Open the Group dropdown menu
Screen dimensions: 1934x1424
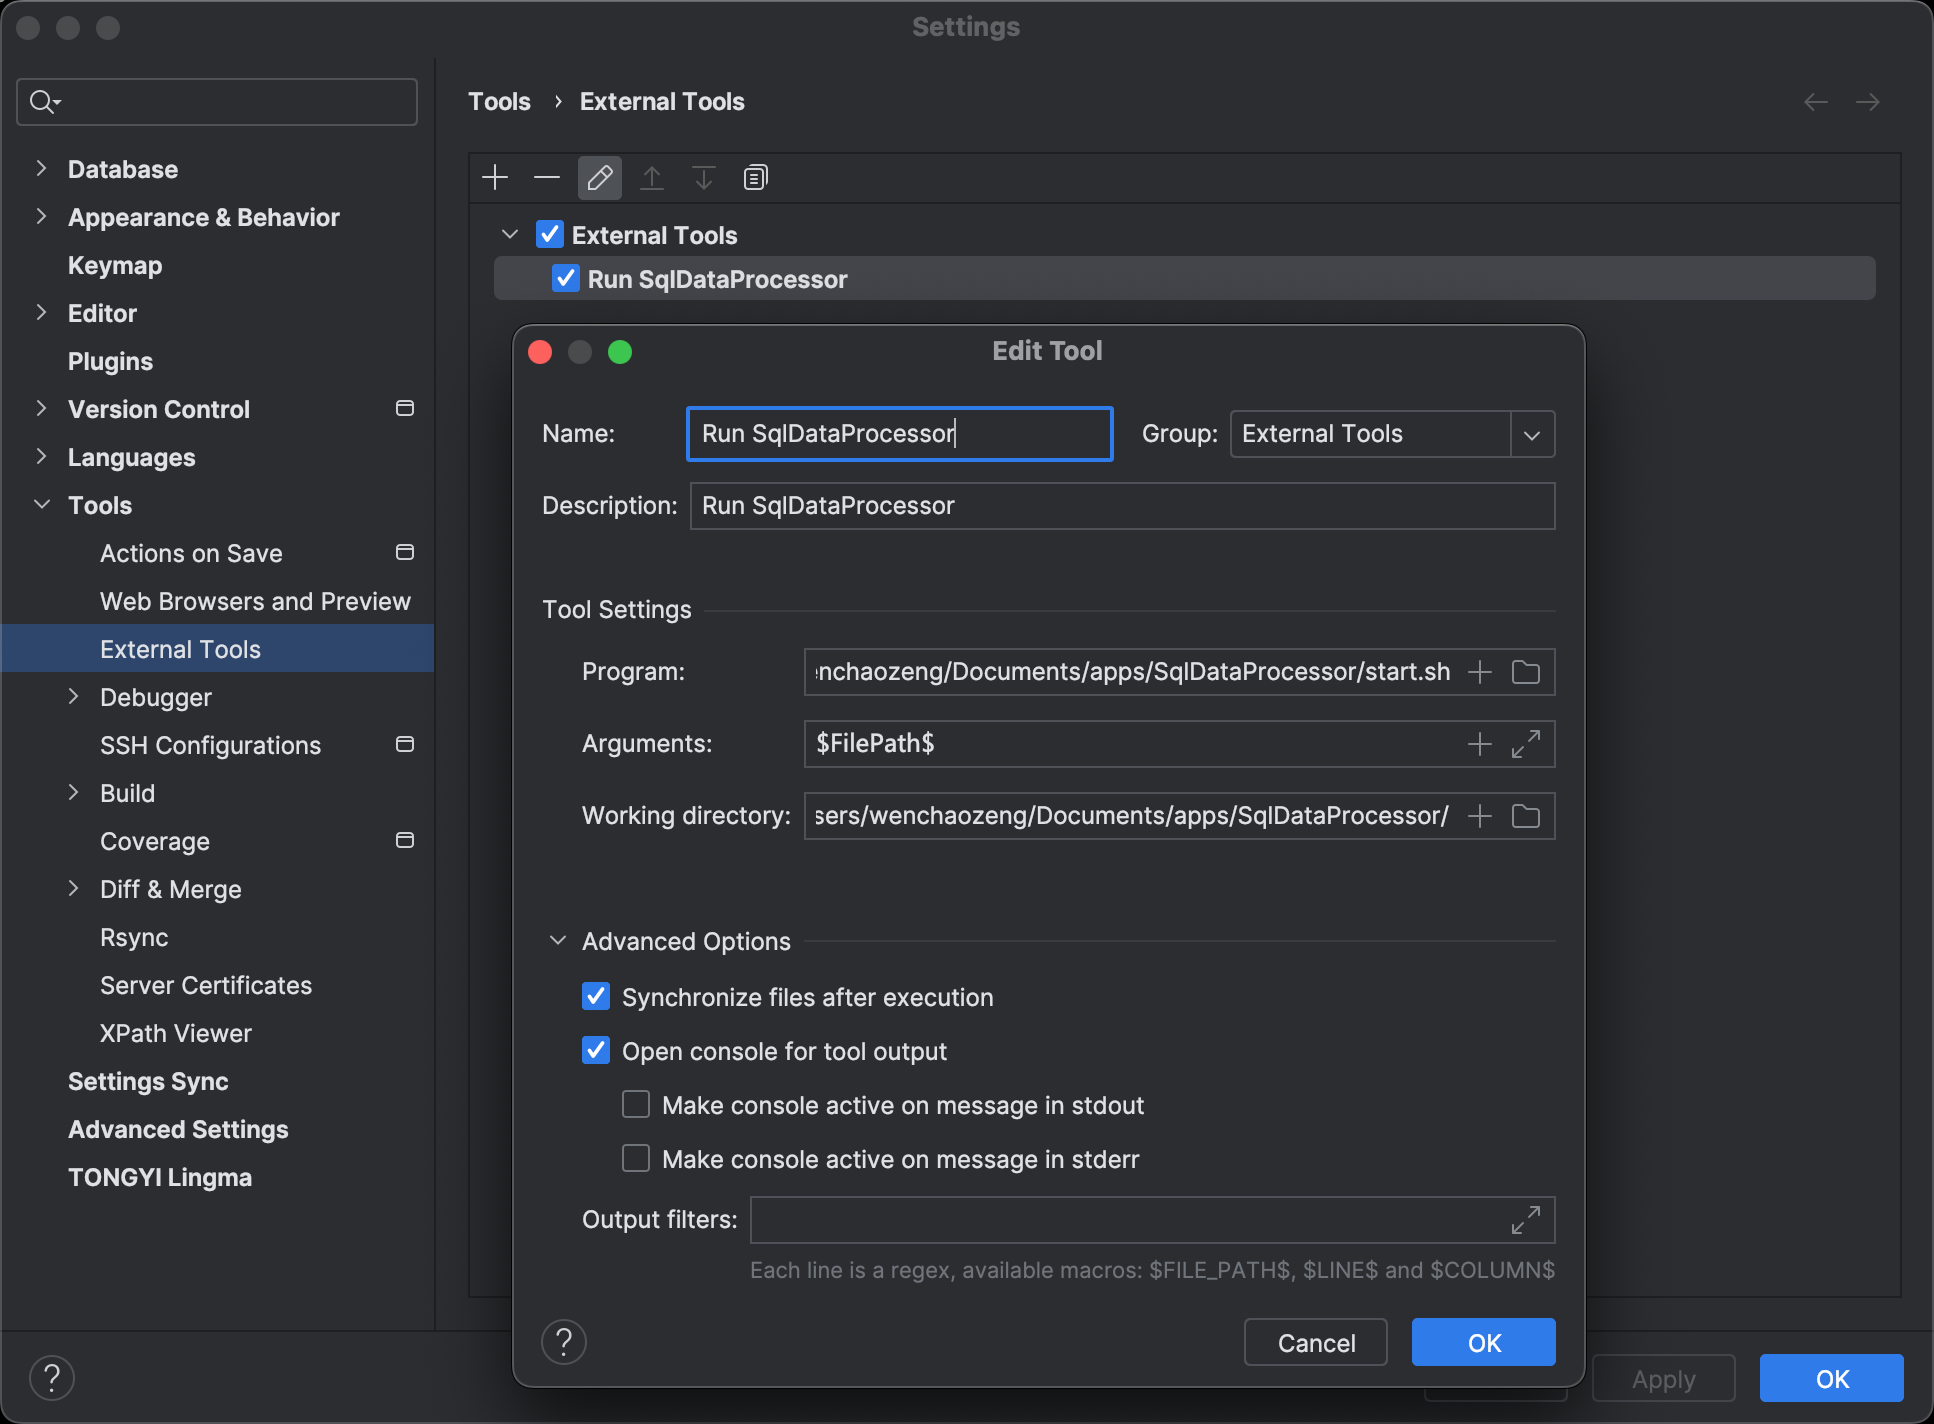coord(1531,434)
